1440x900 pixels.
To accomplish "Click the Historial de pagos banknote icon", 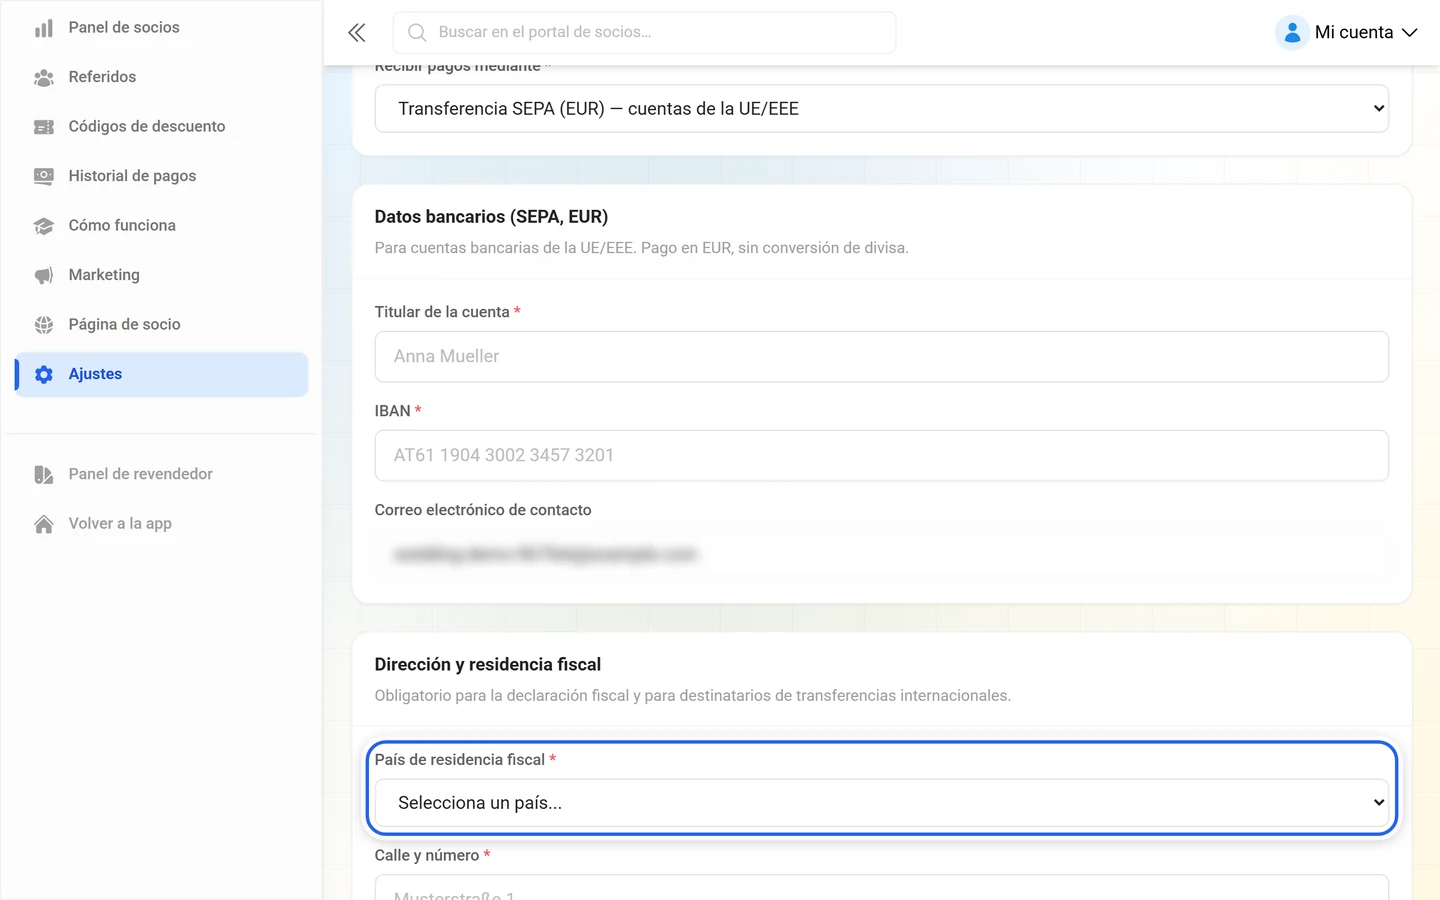I will 44,176.
